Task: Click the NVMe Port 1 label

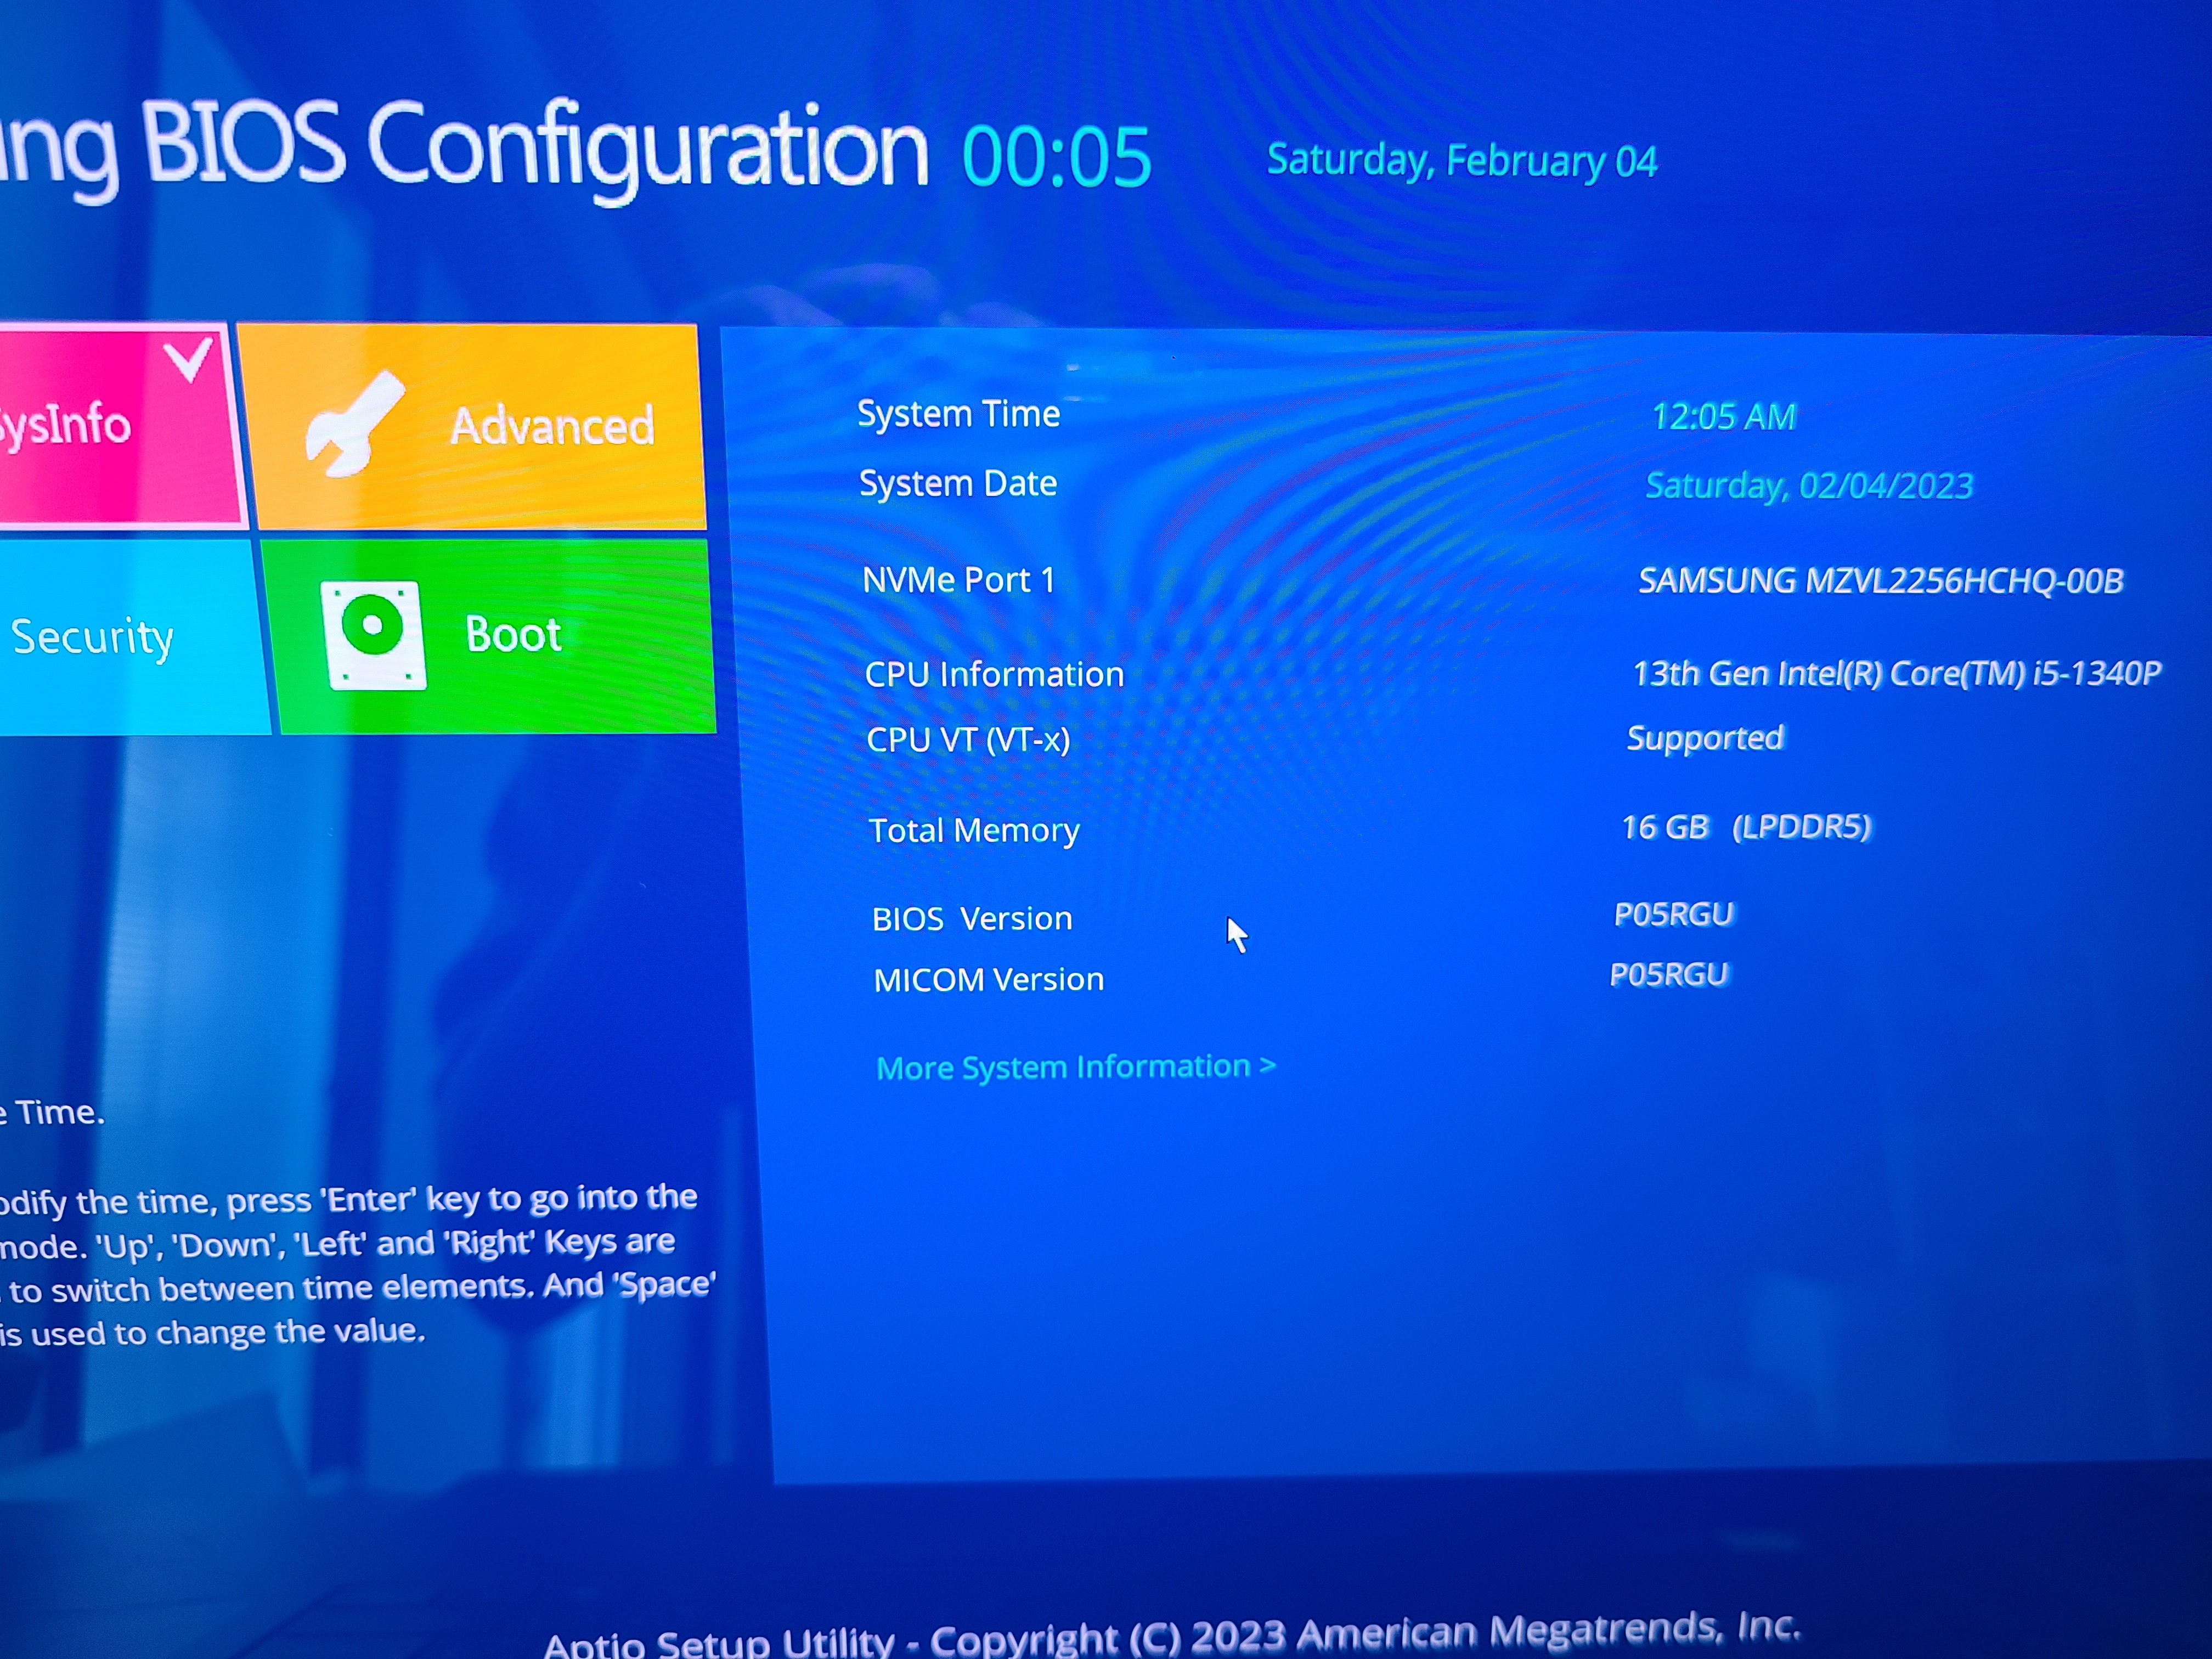Action: click(959, 580)
